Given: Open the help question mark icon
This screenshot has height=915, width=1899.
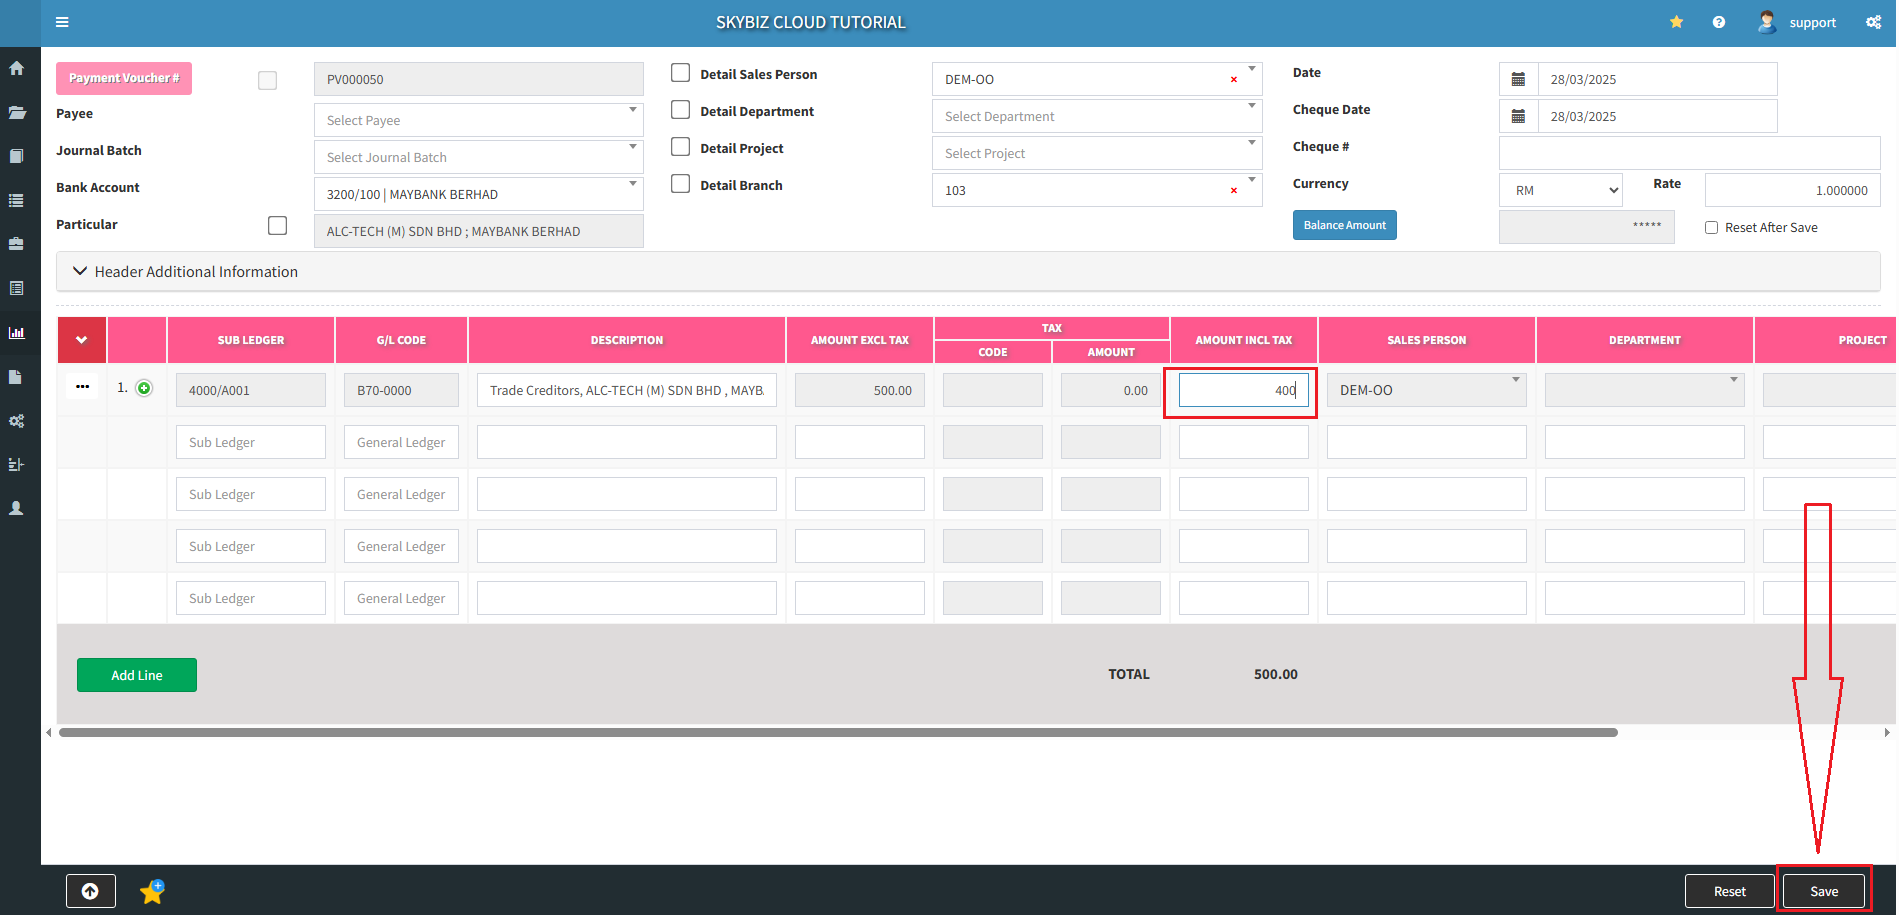Looking at the screenshot, I should pos(1718,22).
